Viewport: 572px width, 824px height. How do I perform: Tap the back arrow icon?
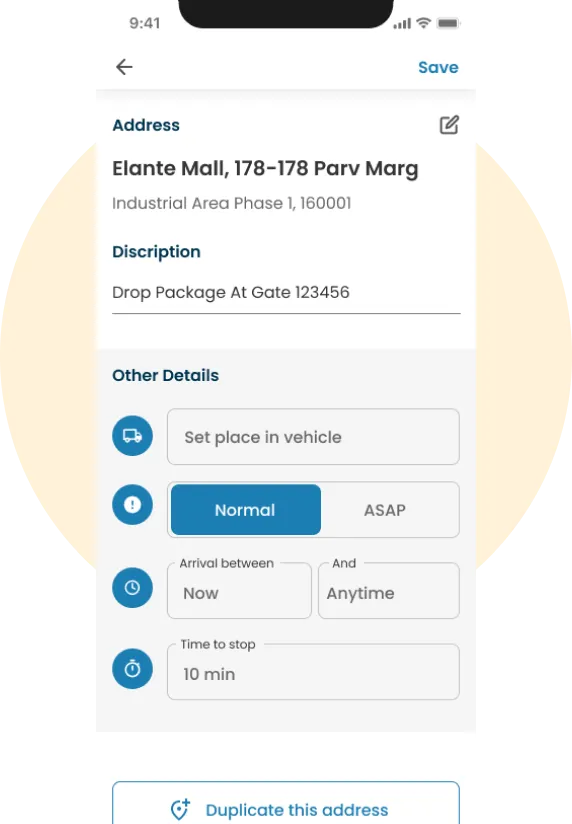pos(124,67)
